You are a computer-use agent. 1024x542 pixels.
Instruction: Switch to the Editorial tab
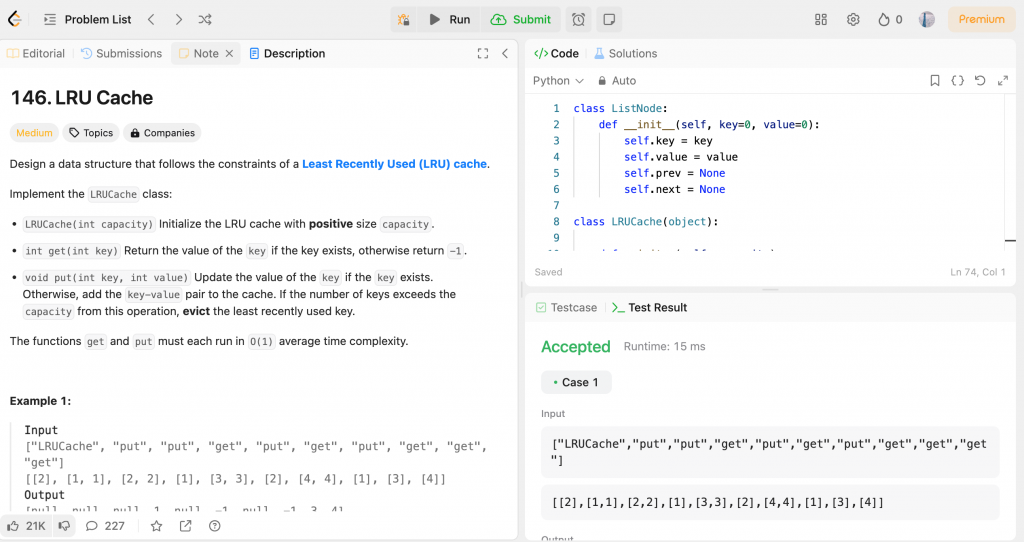[x=36, y=54]
